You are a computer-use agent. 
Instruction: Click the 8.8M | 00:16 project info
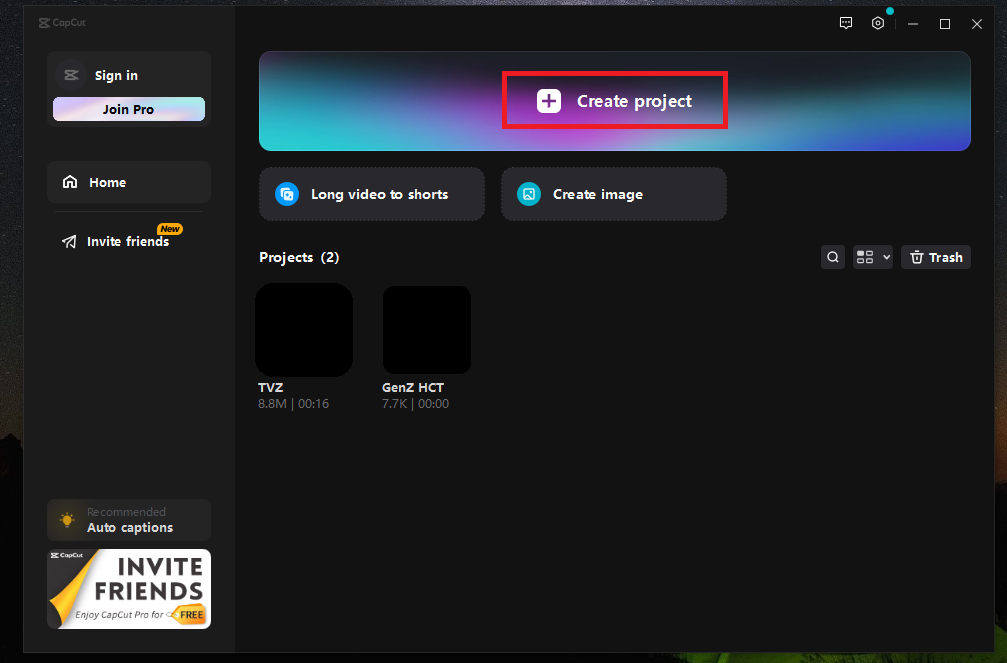[x=293, y=403]
